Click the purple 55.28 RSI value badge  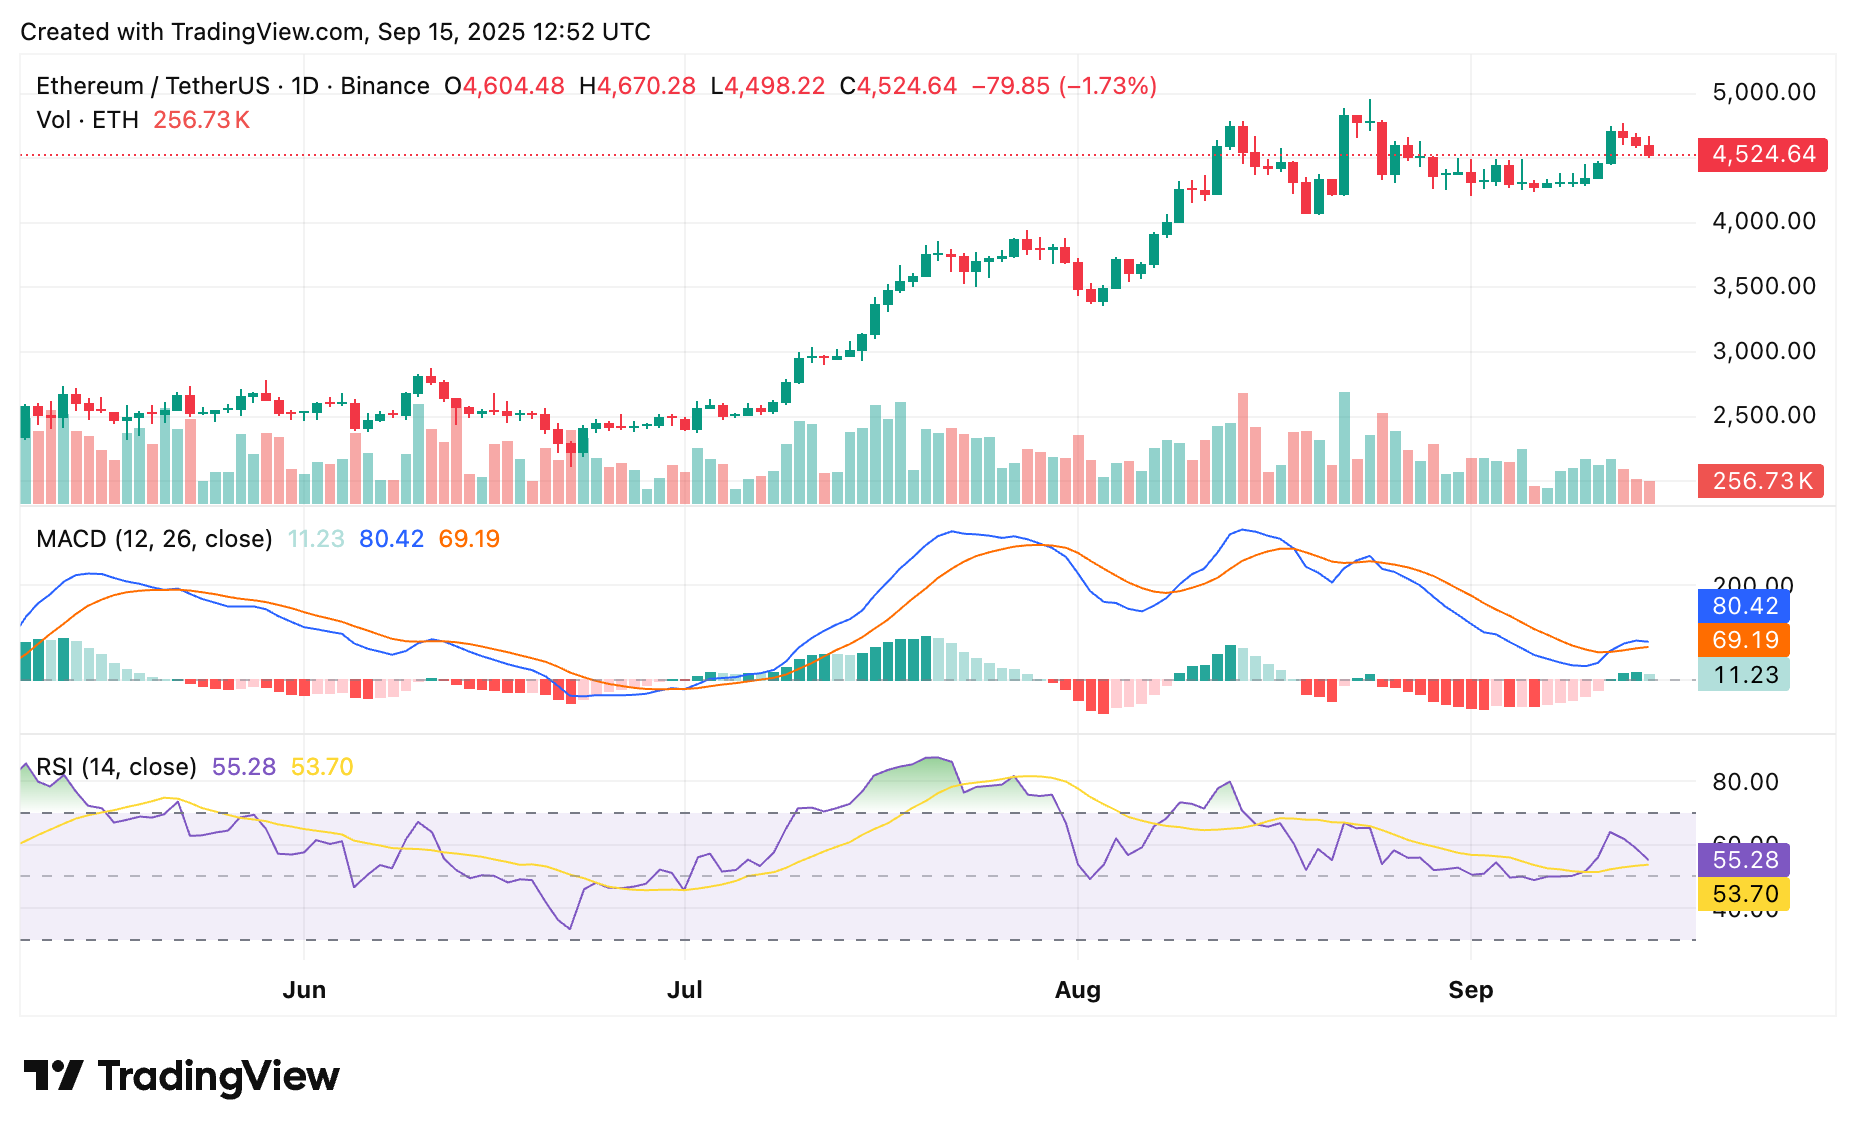pyautogui.click(x=1743, y=860)
